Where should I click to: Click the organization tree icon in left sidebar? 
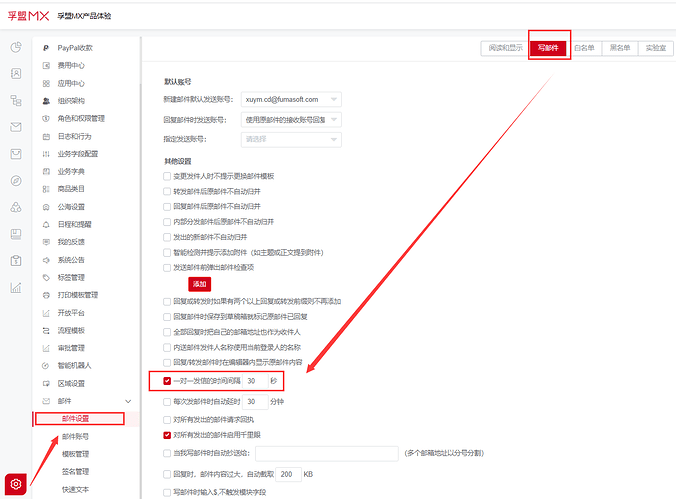[x=16, y=101]
